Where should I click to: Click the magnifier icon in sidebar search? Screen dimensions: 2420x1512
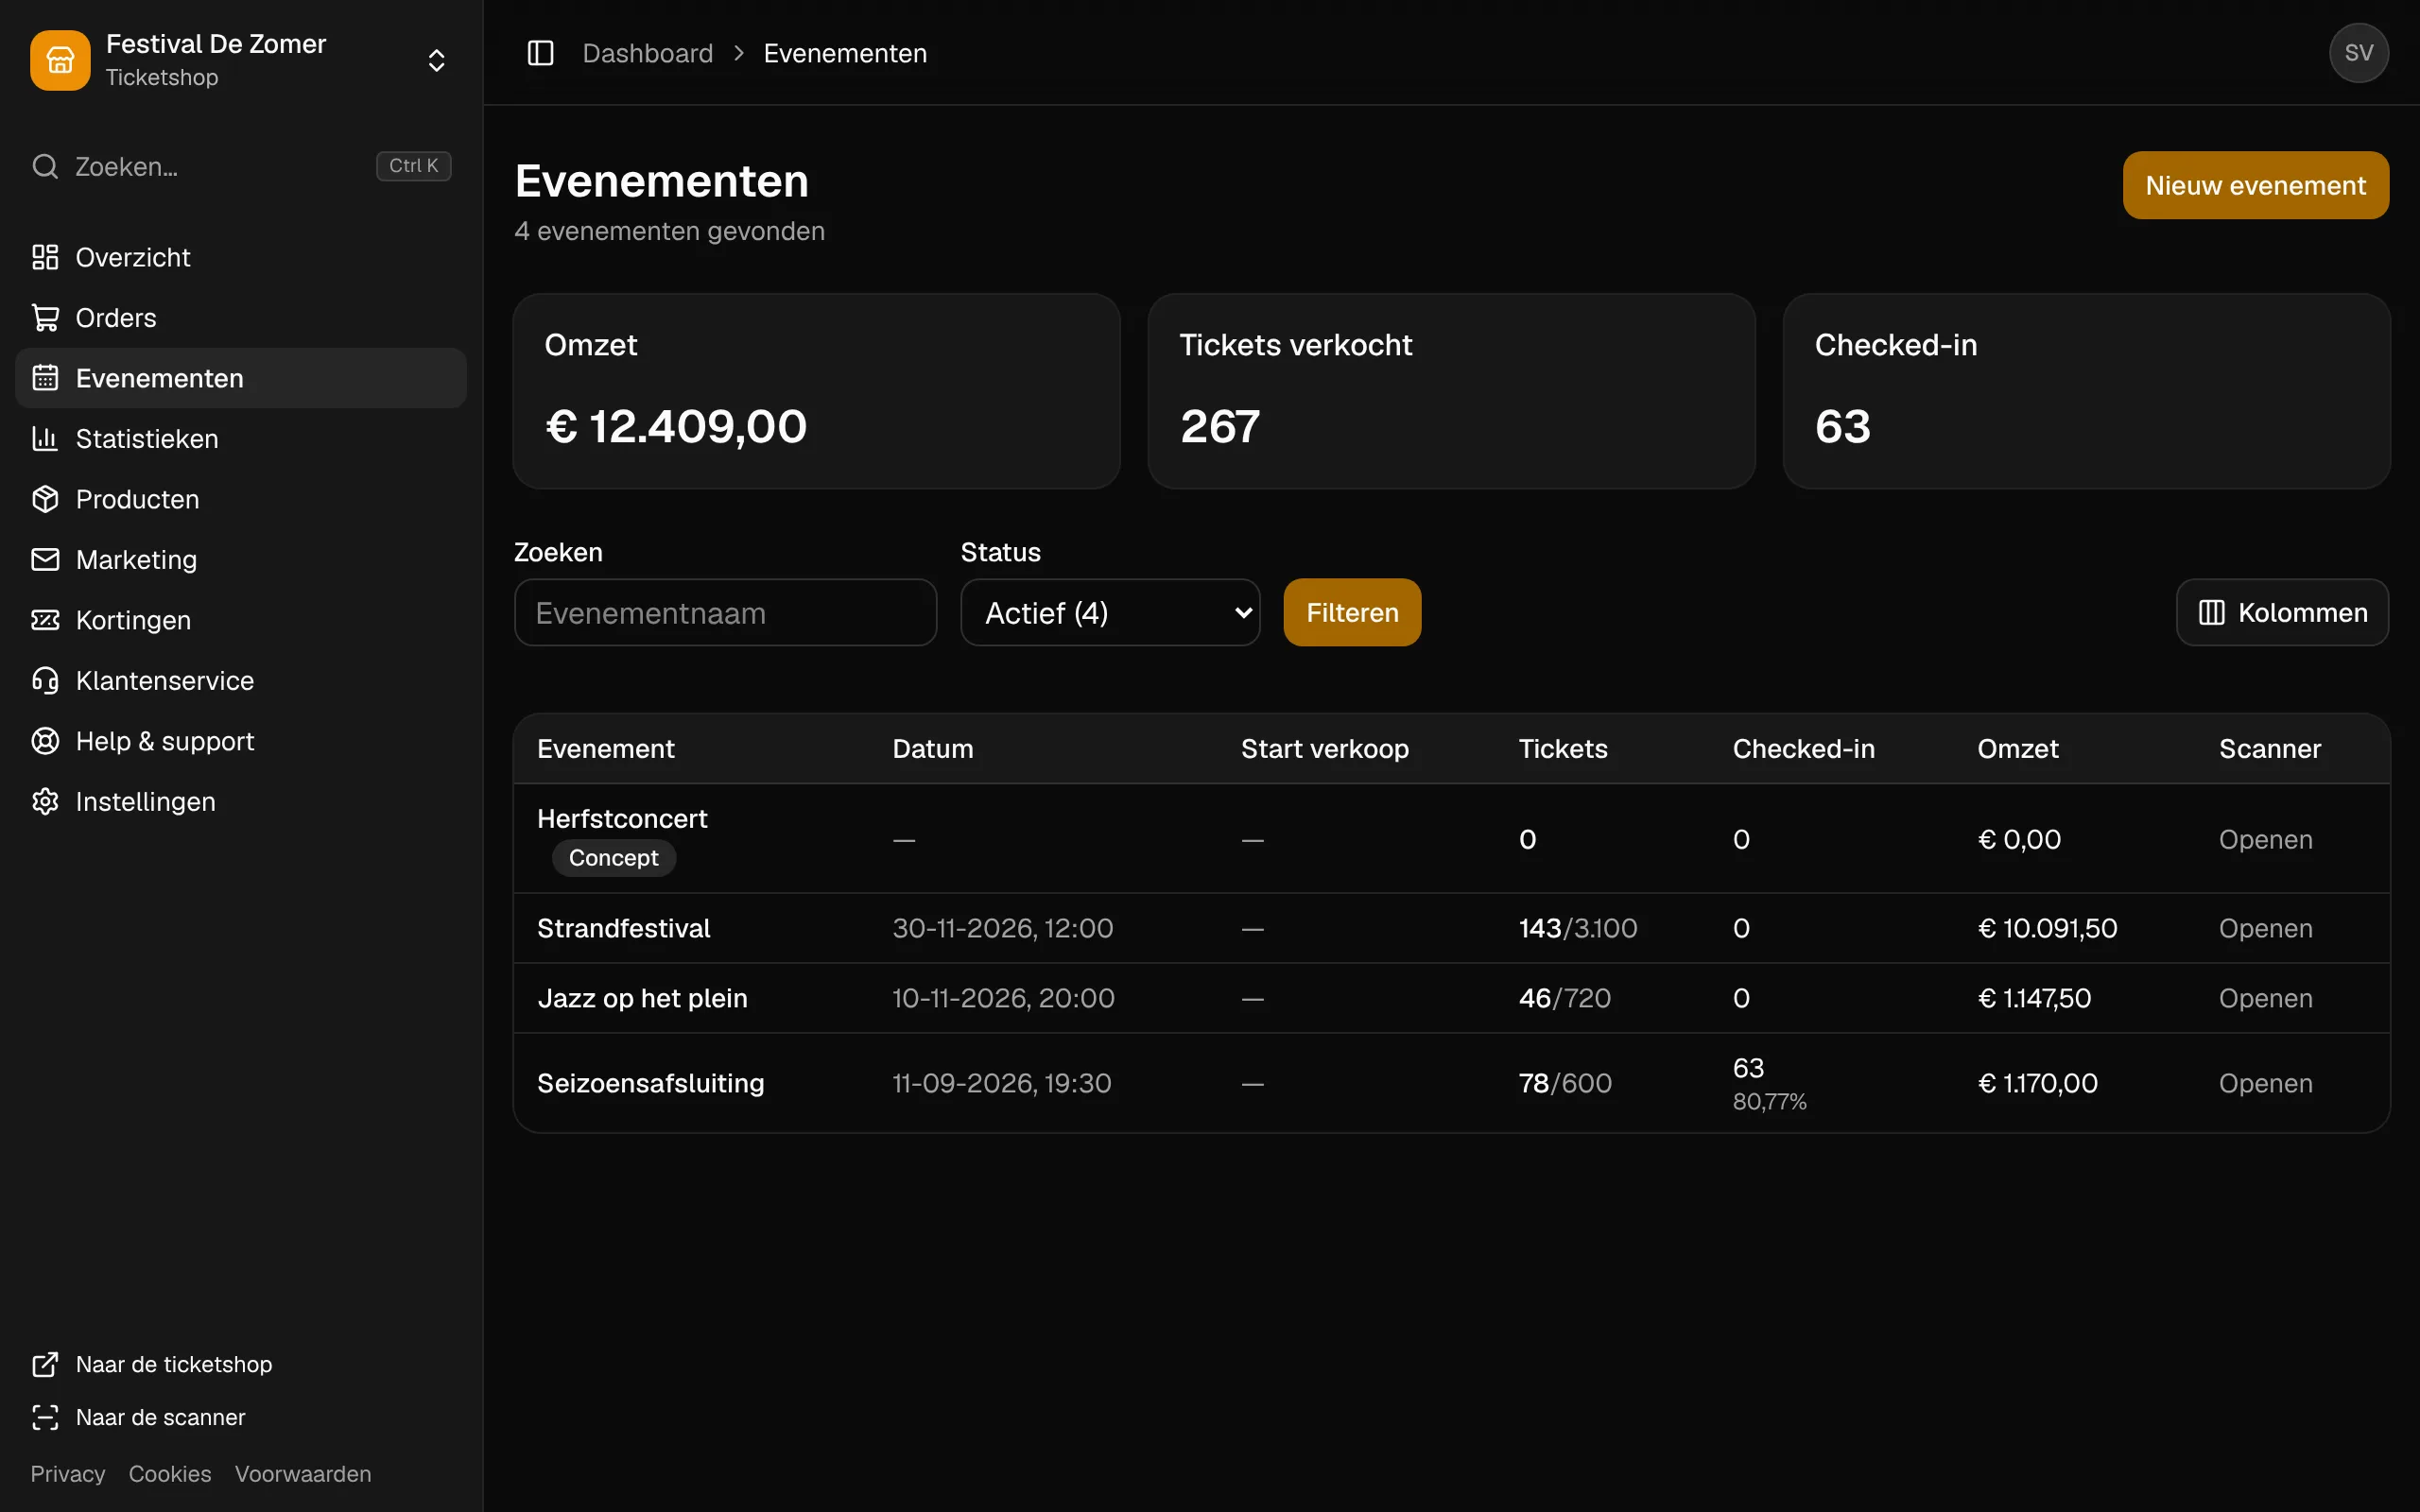45,166
